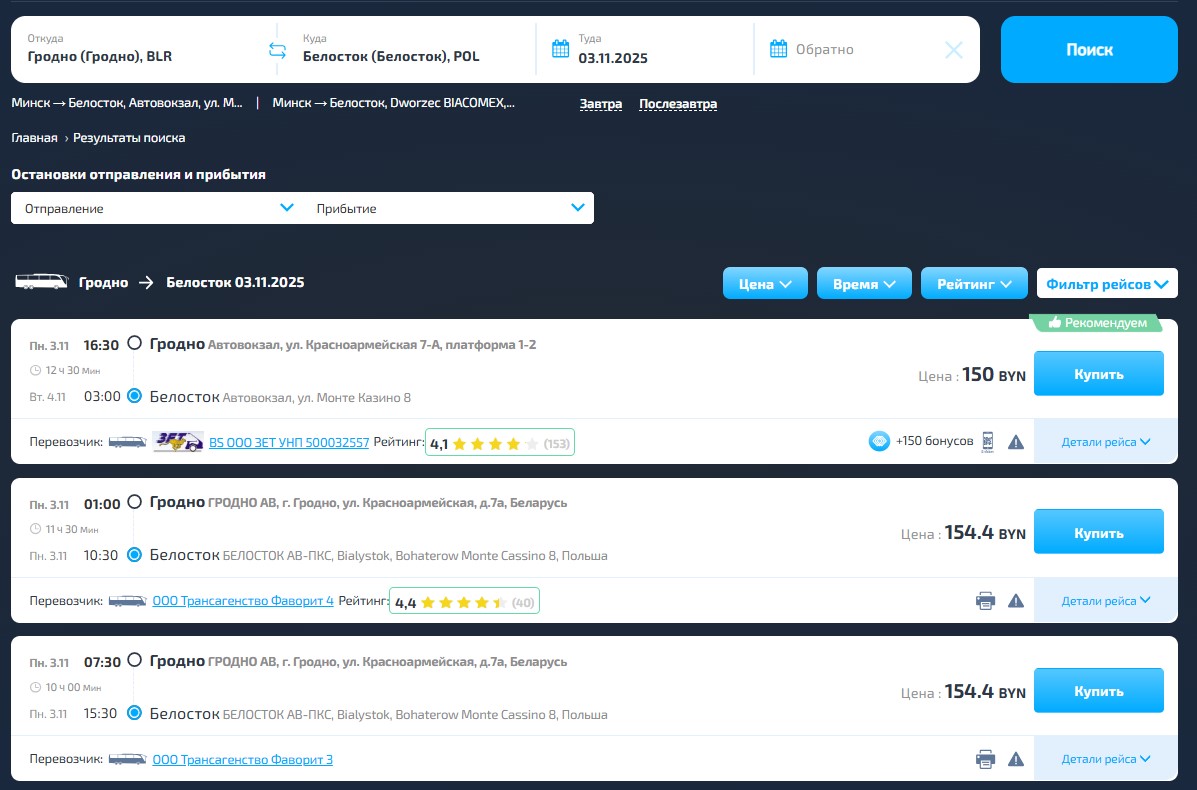Screen dimensions: 1197x790
Task: Expand the Фильтр рейсов dropdown
Action: tap(1106, 284)
